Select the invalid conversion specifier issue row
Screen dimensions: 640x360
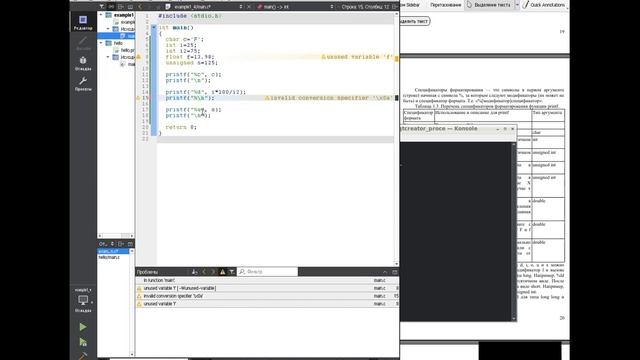click(267, 296)
